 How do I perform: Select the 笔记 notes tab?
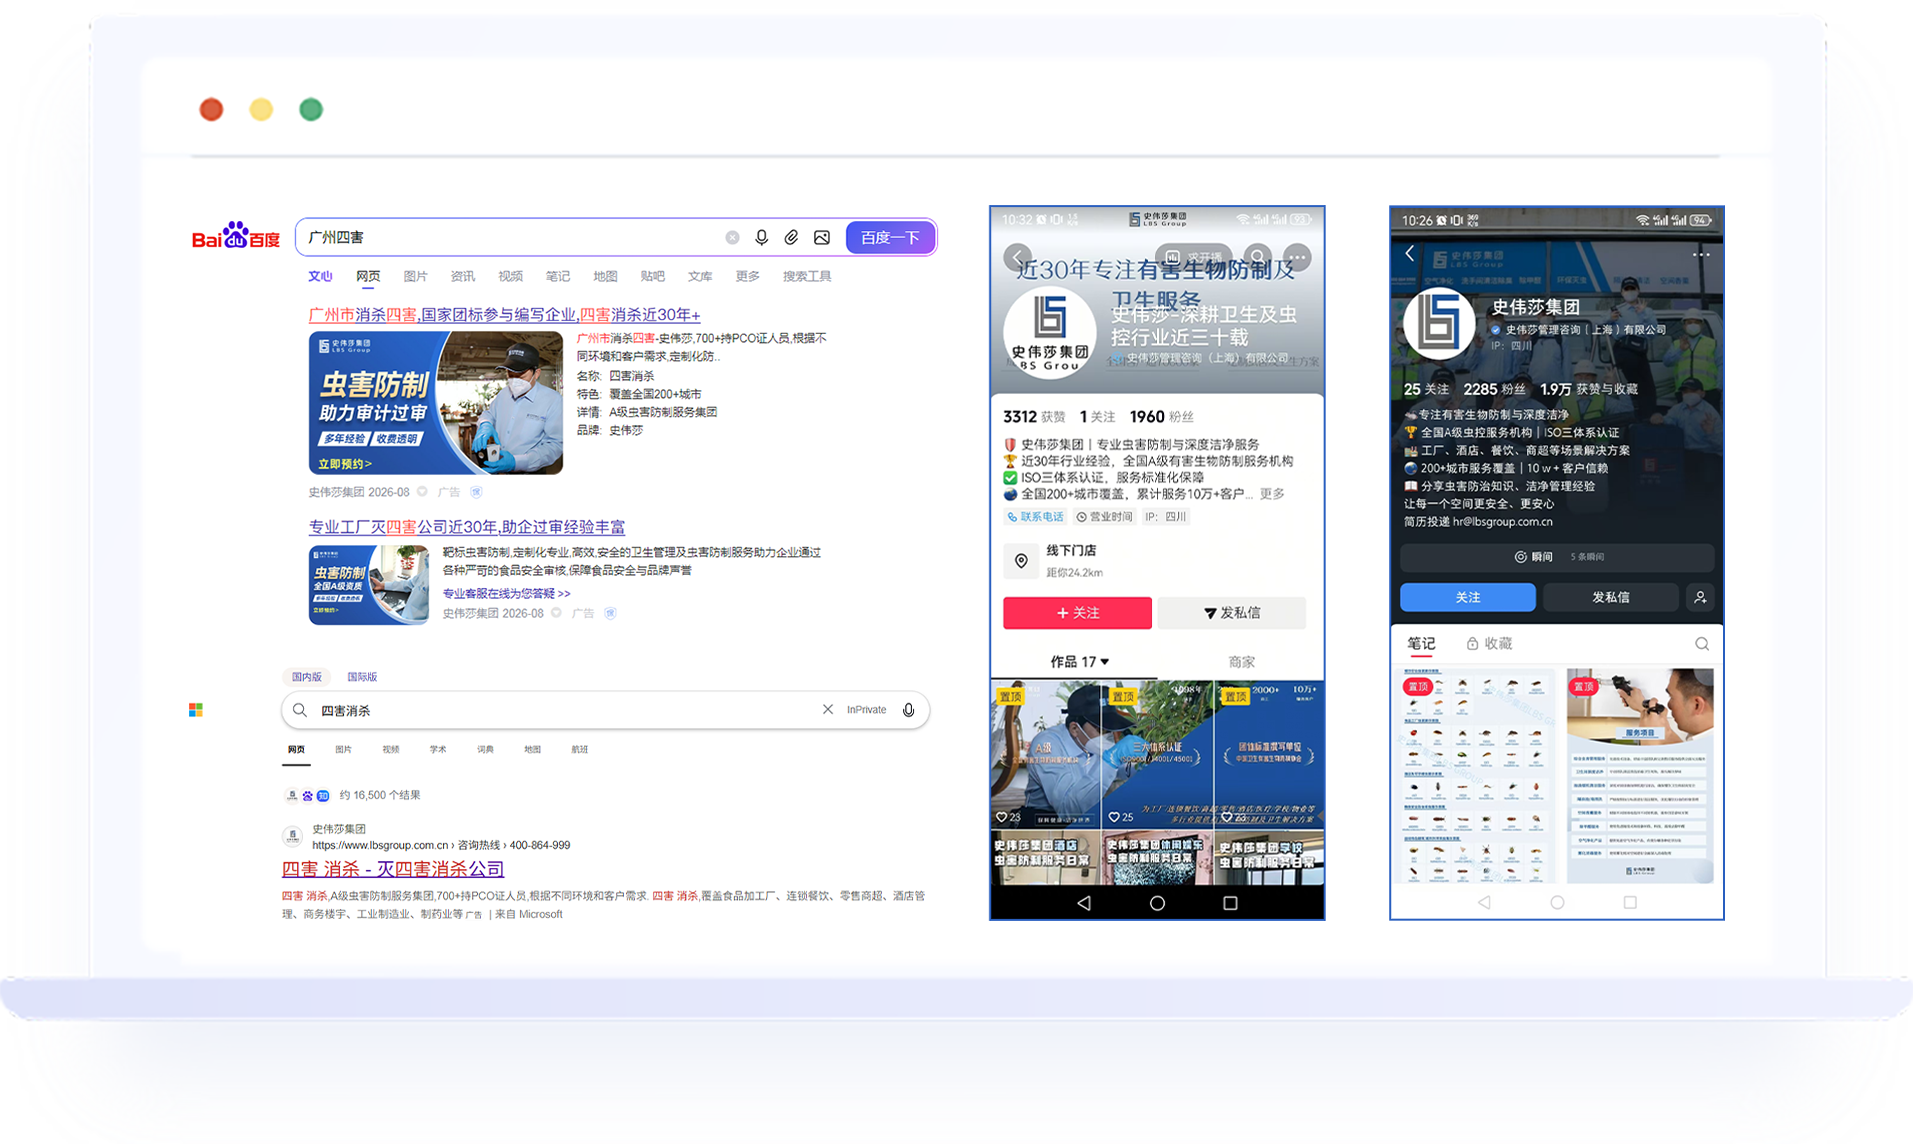coord(1421,644)
